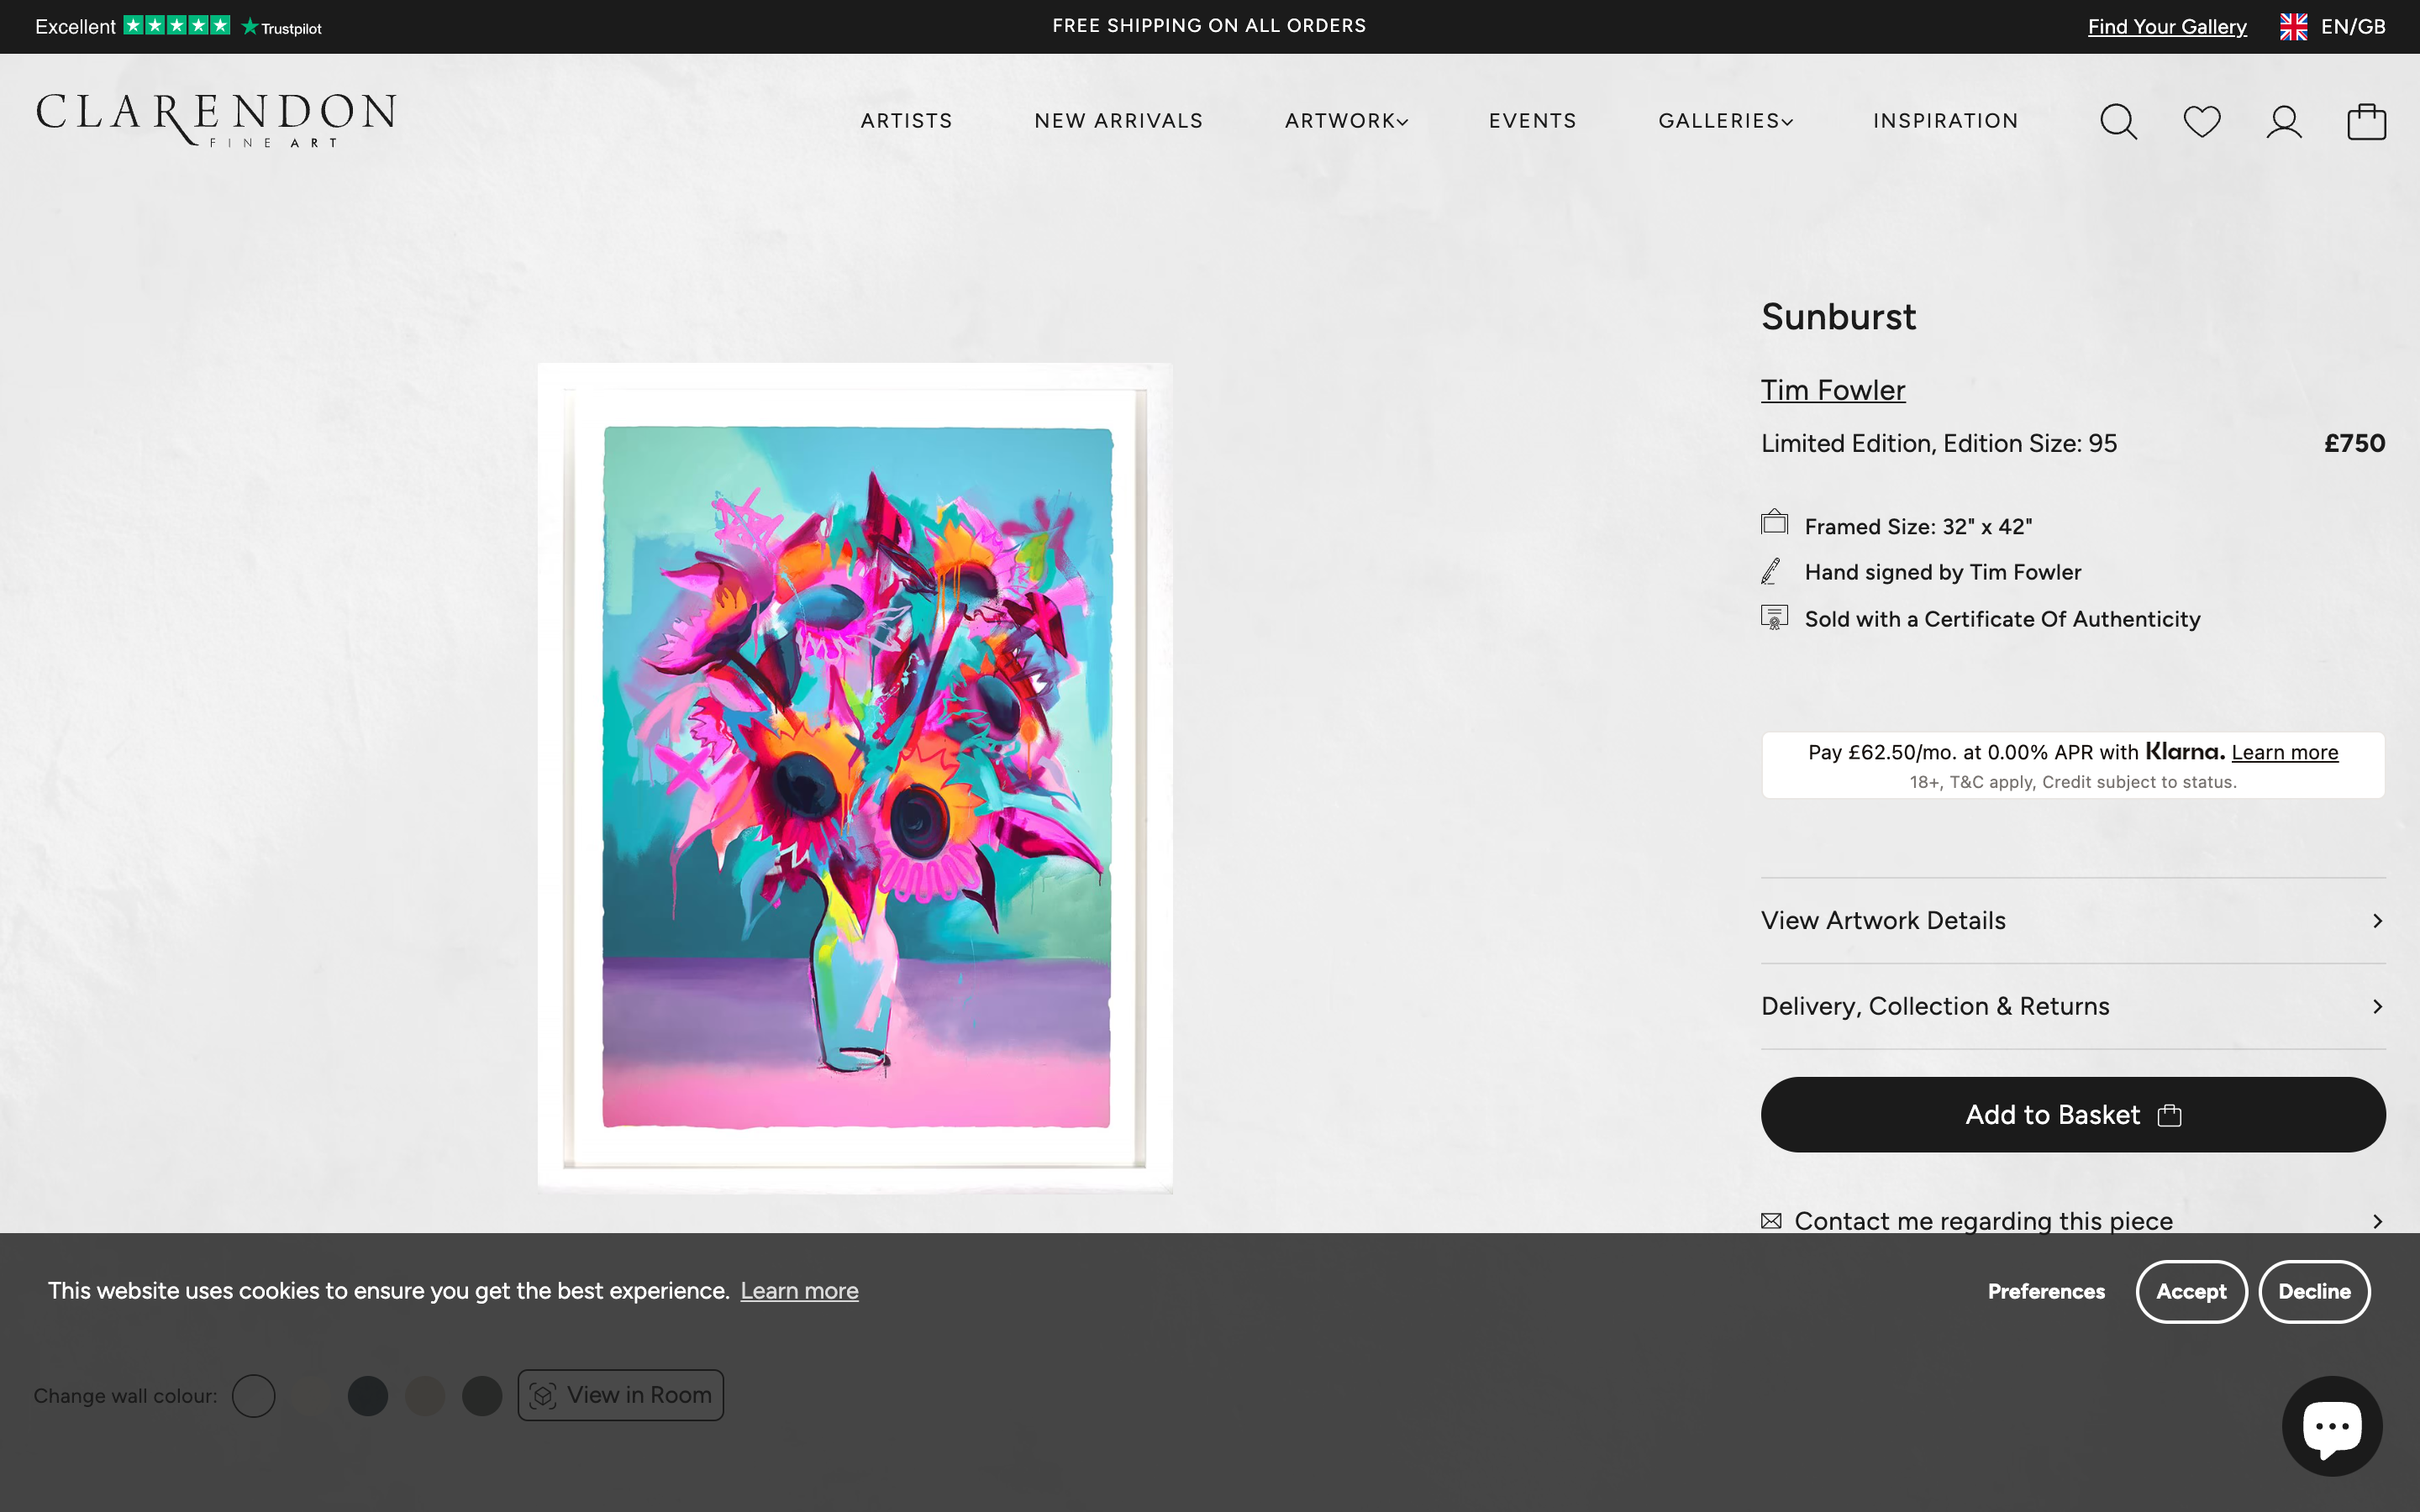Click the UK flag language icon

(x=2295, y=26)
